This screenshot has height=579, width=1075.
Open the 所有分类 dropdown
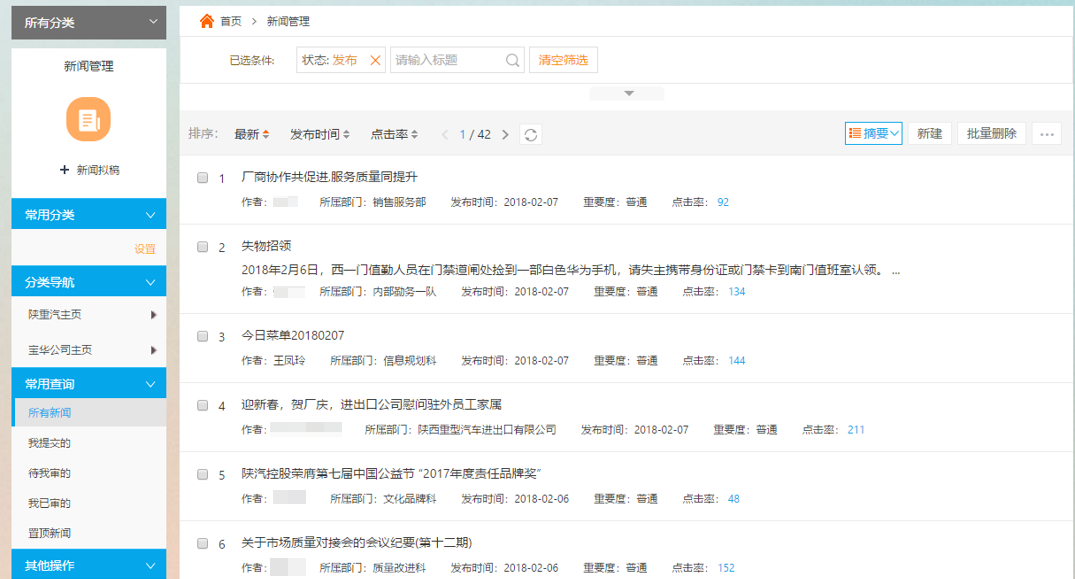(x=88, y=22)
